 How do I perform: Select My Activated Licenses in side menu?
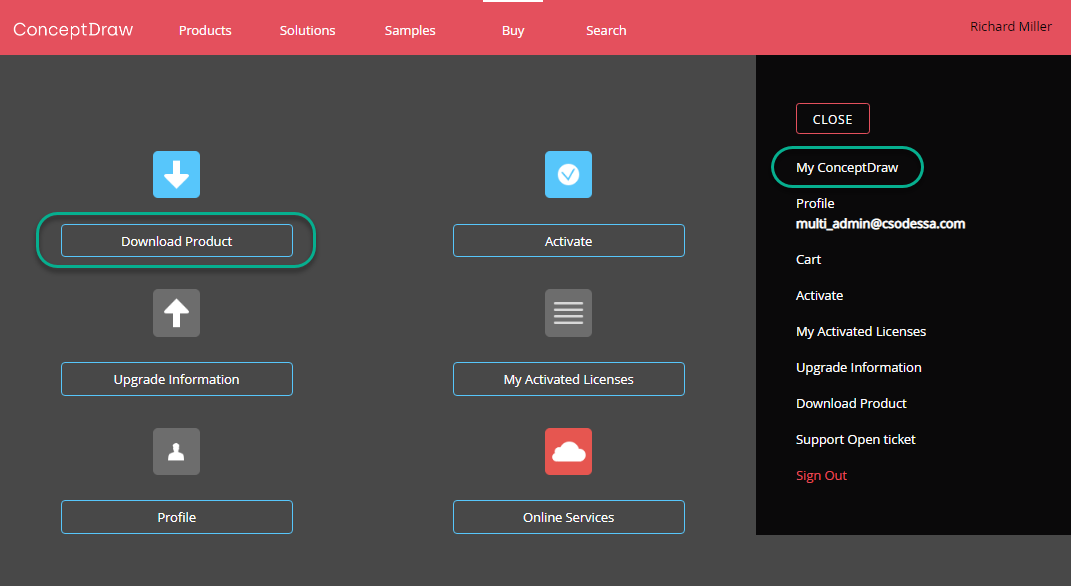pyautogui.click(x=861, y=332)
